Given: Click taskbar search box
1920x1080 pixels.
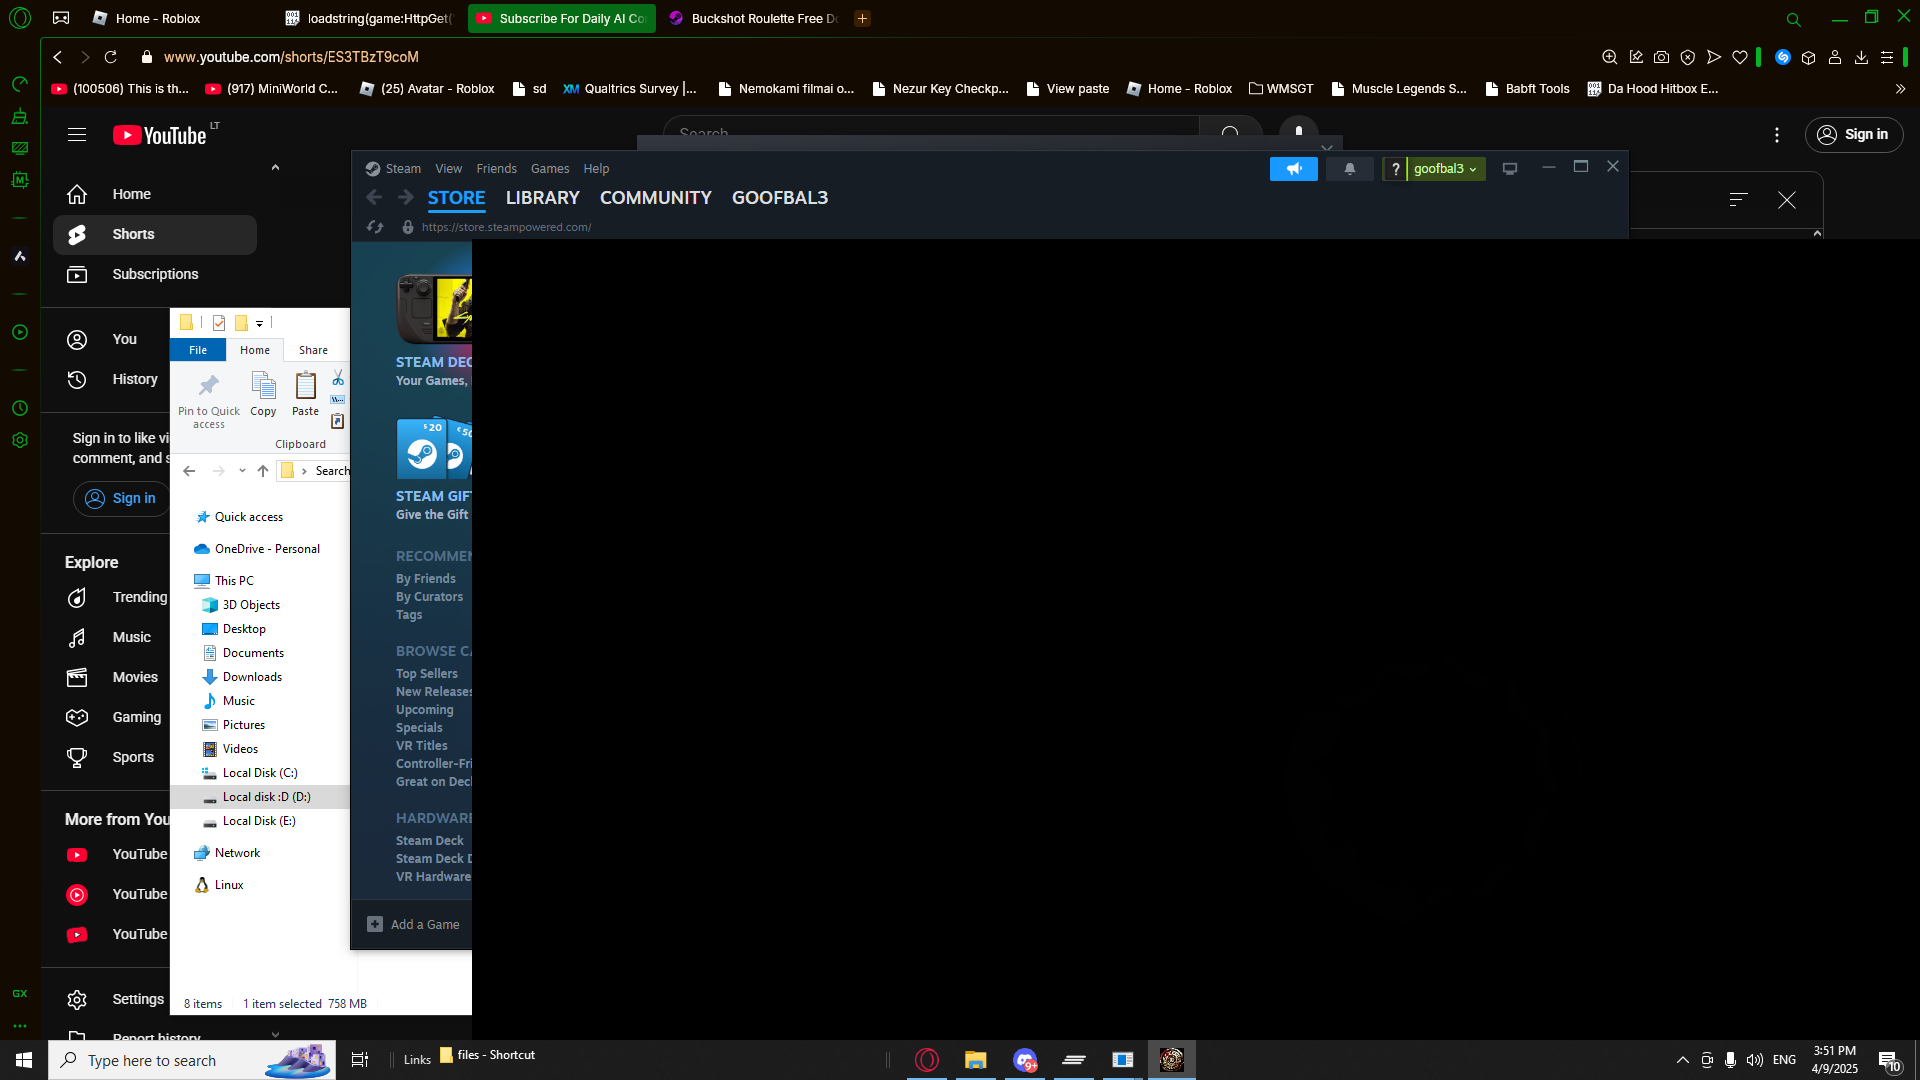Looking at the screenshot, I should [192, 1060].
